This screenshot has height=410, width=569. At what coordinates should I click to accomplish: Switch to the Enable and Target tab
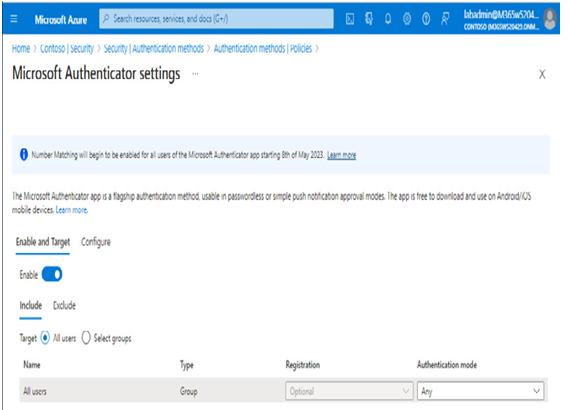43,242
